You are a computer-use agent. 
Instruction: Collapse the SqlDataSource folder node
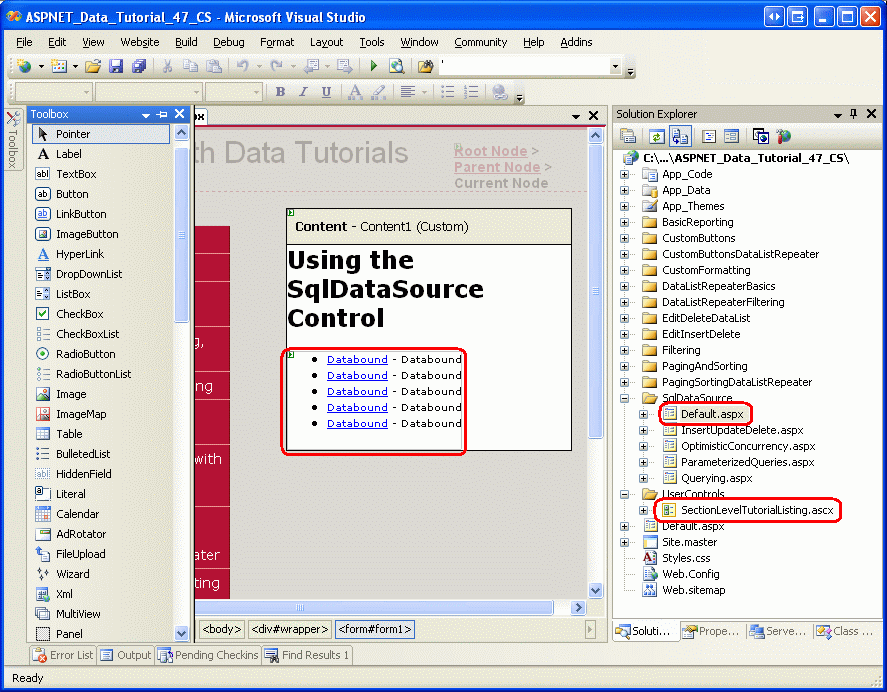pos(625,398)
